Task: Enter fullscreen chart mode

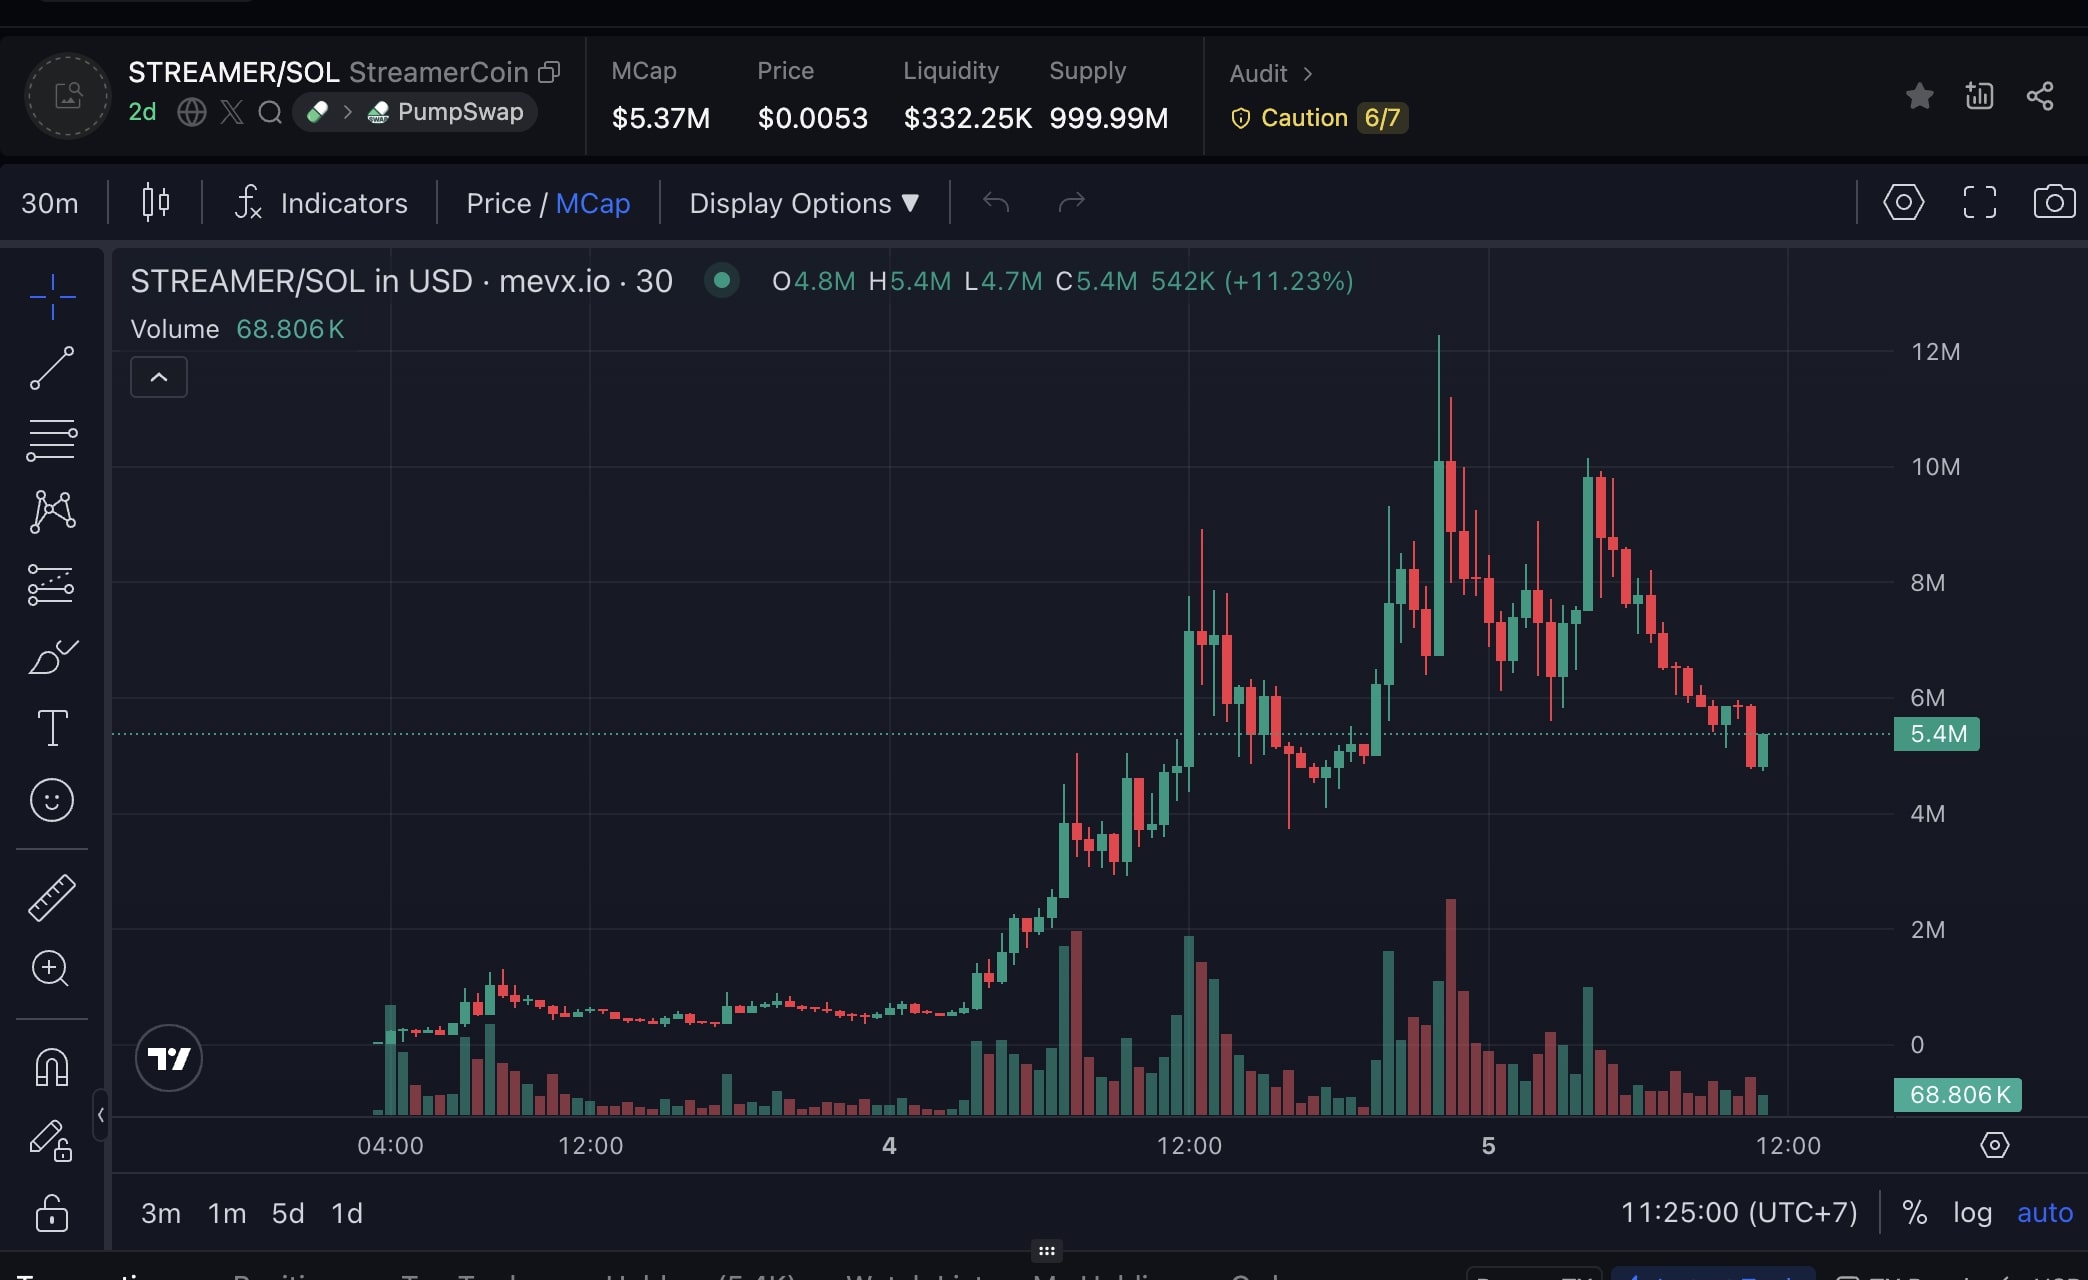Action: 1980,202
